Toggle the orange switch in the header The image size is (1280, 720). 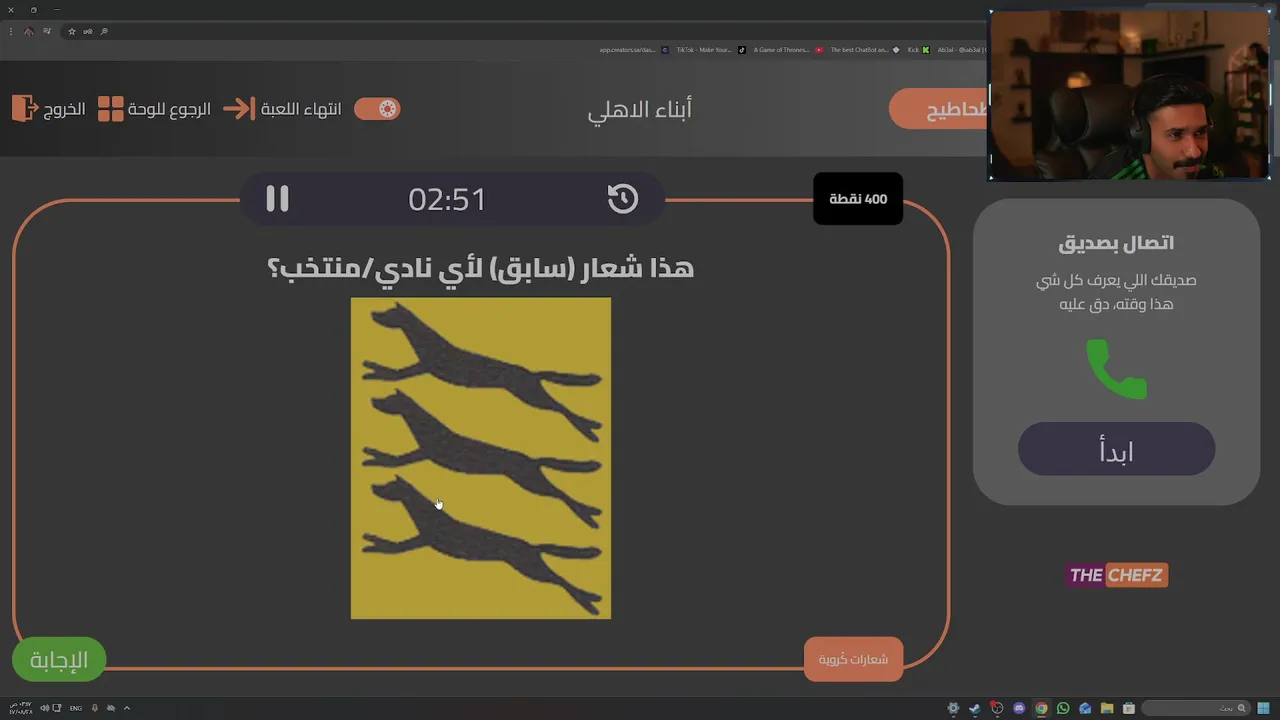pyautogui.click(x=377, y=109)
